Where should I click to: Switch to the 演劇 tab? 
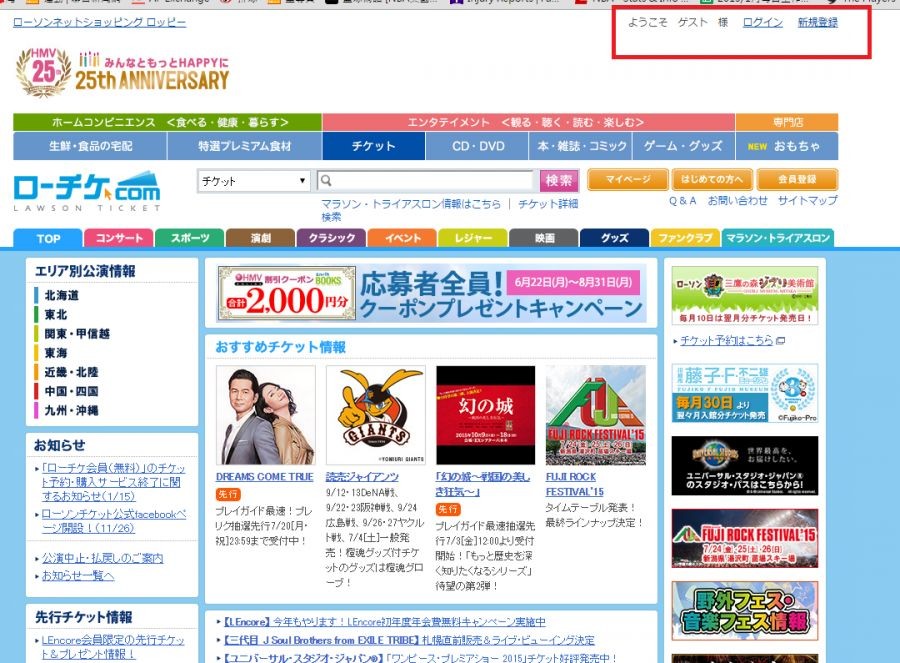point(260,238)
